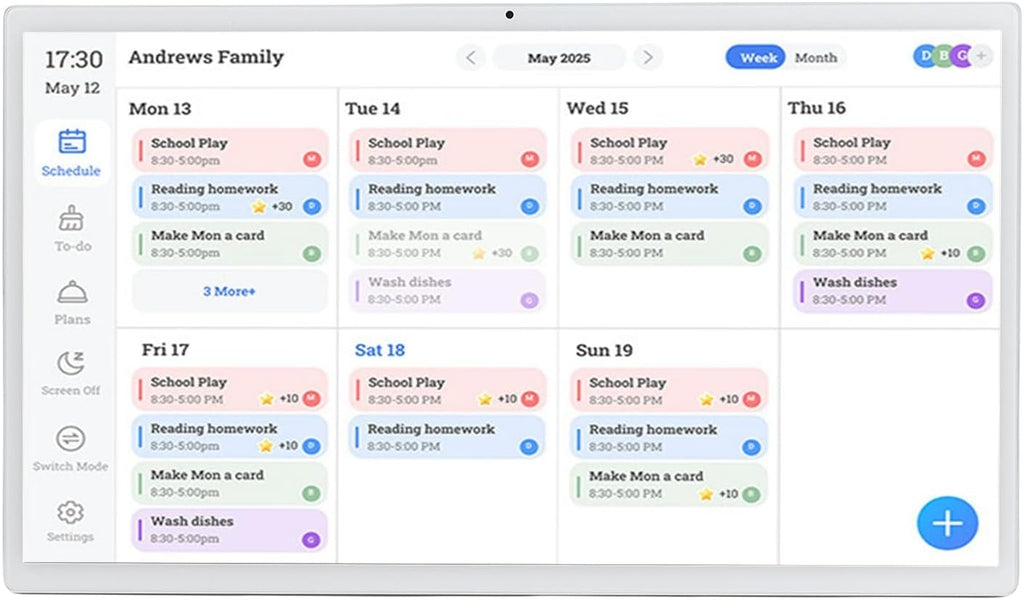Open Thursday's Wash dishes event
This screenshot has height=600, width=1024.
click(x=892, y=291)
